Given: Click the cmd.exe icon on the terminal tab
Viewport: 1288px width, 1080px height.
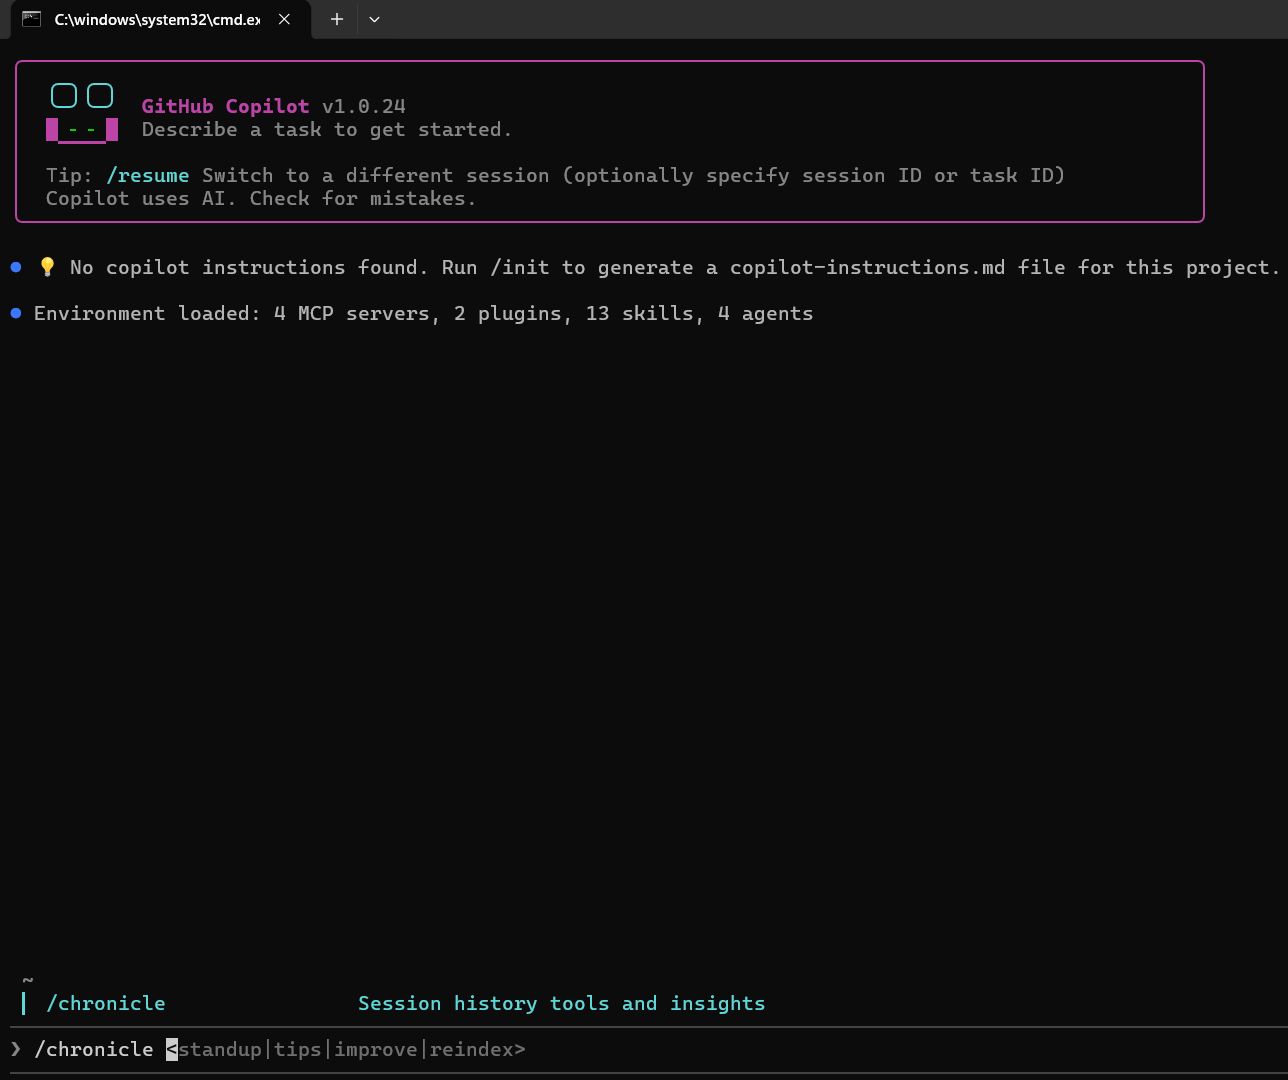Looking at the screenshot, I should [33, 18].
